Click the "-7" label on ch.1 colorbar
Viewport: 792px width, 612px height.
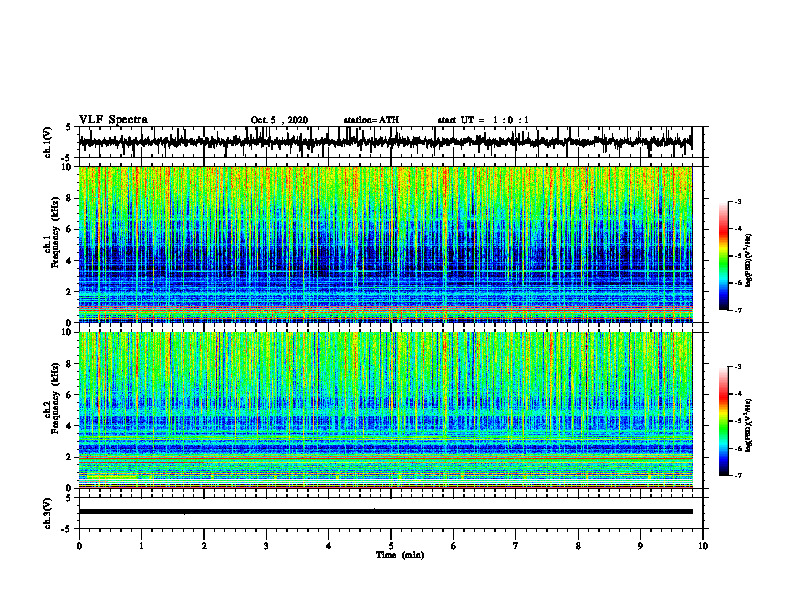click(737, 310)
